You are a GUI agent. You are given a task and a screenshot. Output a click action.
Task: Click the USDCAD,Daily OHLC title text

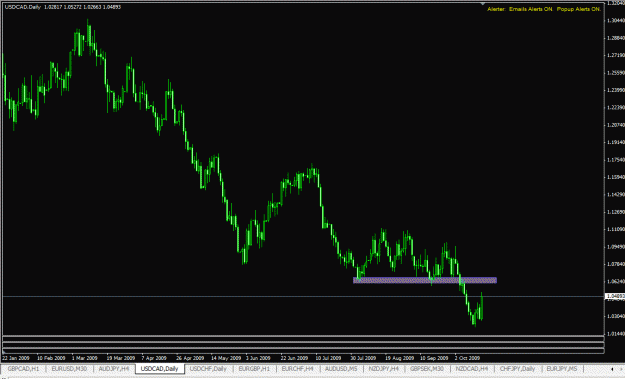pos(63,7)
